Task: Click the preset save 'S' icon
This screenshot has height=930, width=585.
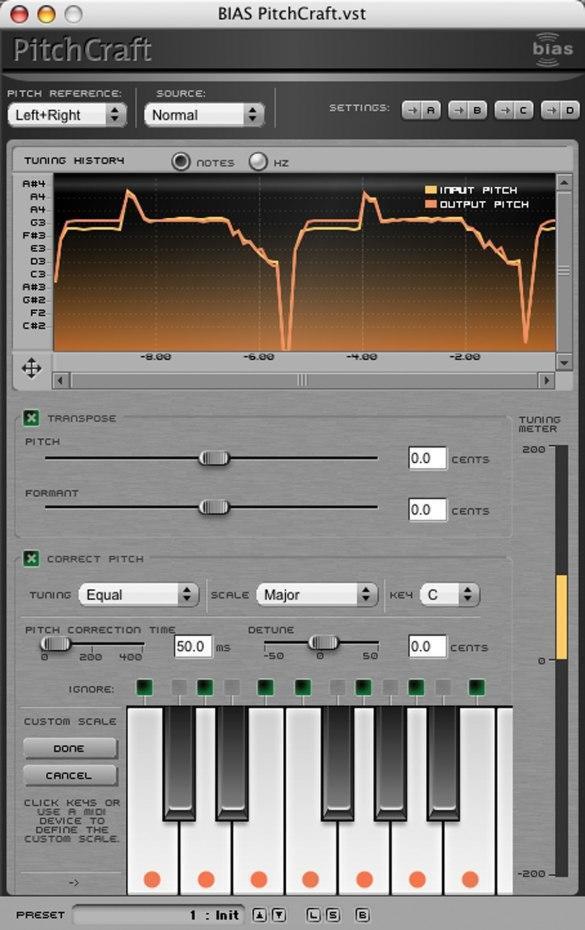Action: point(333,915)
